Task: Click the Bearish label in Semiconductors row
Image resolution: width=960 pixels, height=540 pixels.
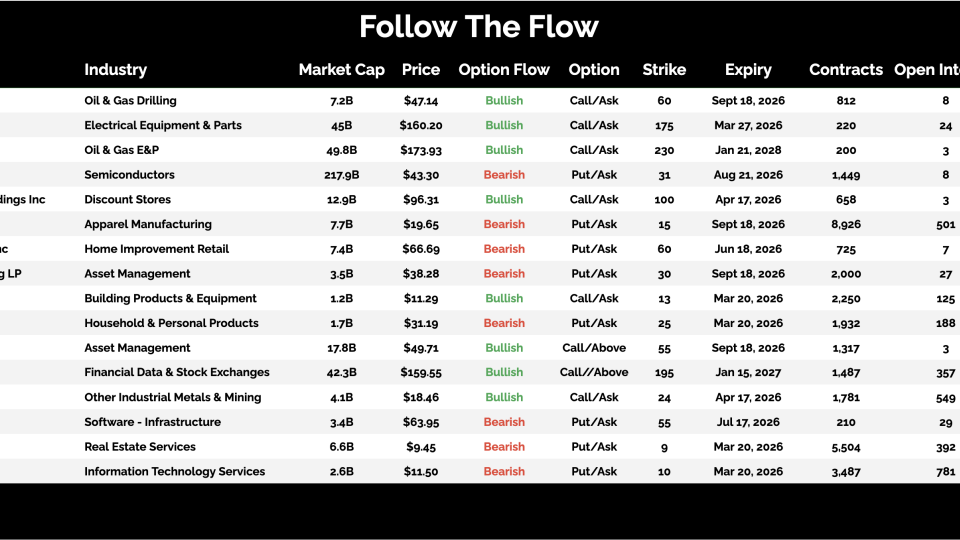Action: 504,175
